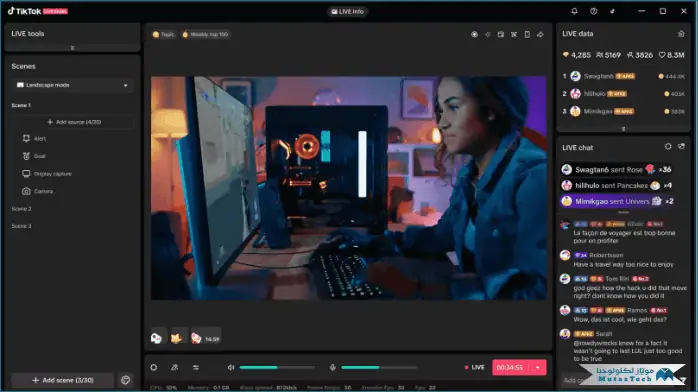Click Add source (4/20)
This screenshot has height=392, width=698.
74,122
